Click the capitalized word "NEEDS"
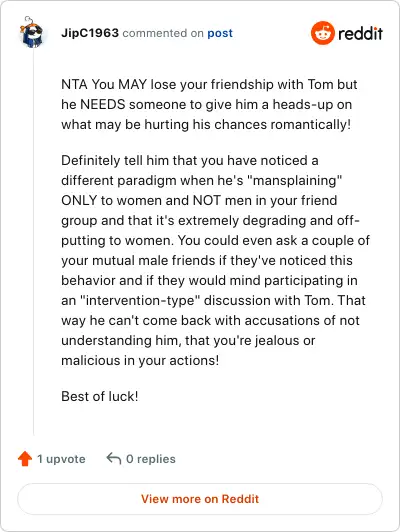Image resolution: width=400 pixels, height=532 pixels. tap(103, 104)
